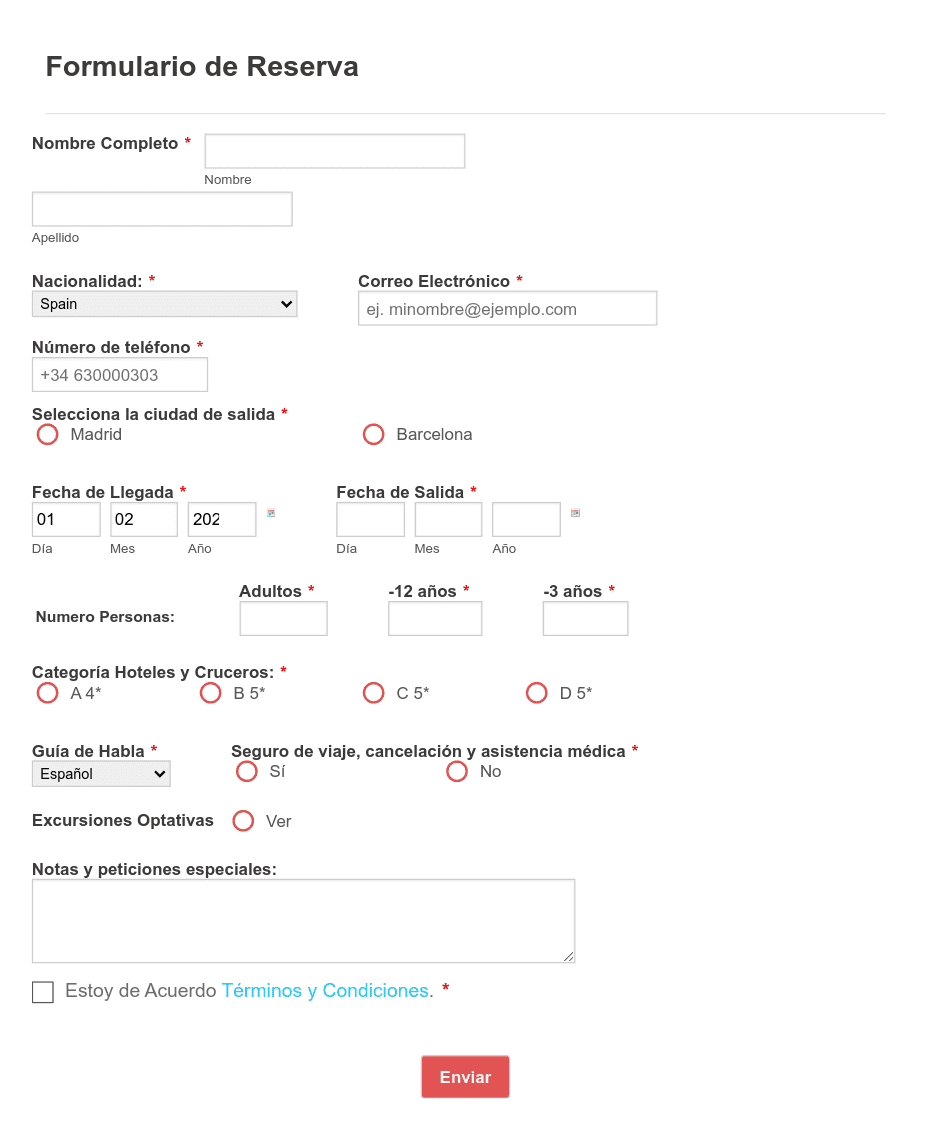930x1124 pixels.
Task: Click the Términos y Condiciones link
Action: tap(324, 990)
